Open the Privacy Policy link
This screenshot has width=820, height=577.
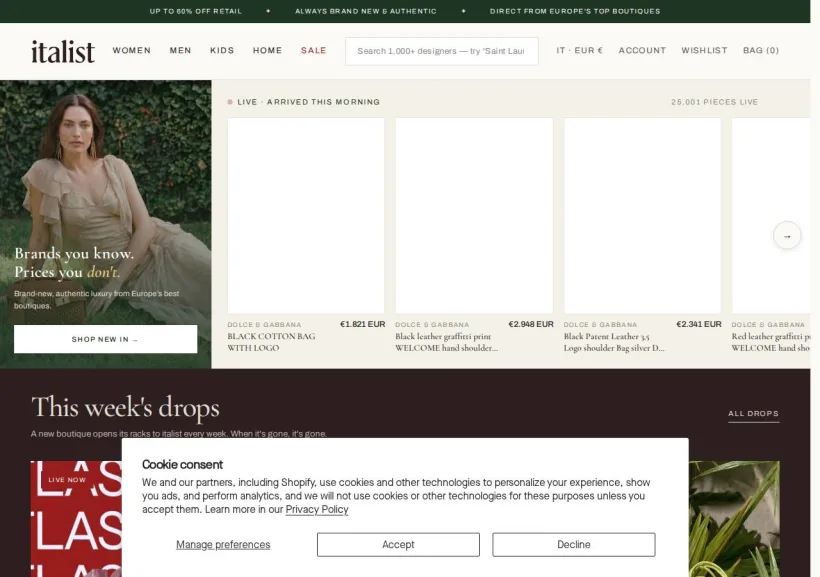[x=317, y=510]
